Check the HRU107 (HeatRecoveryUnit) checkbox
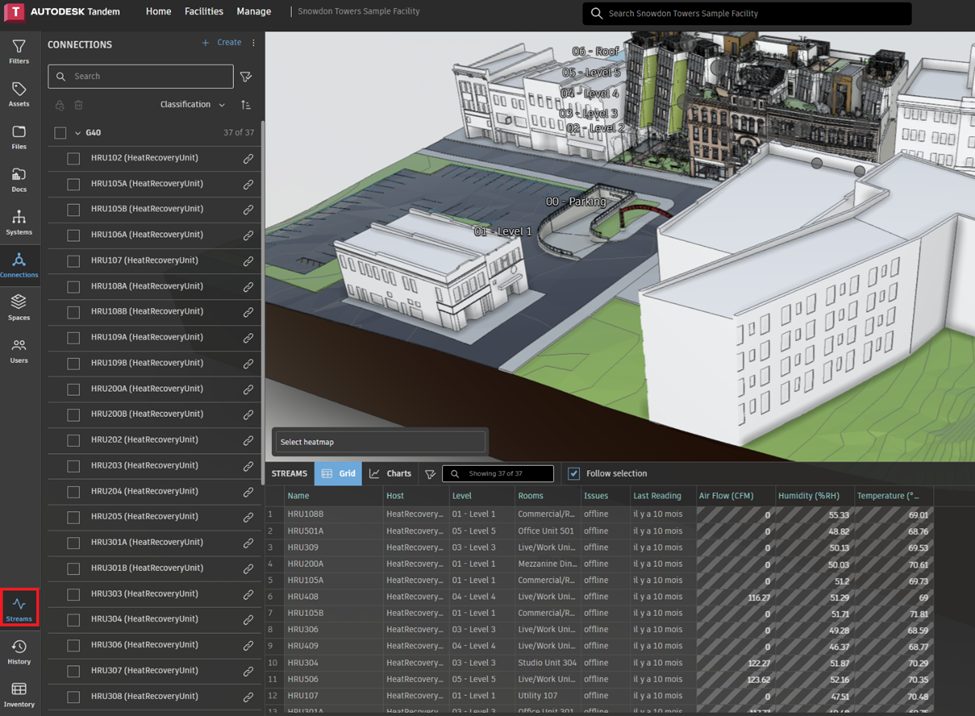Screen dimensions: 975x716 pyautogui.click(x=73, y=261)
